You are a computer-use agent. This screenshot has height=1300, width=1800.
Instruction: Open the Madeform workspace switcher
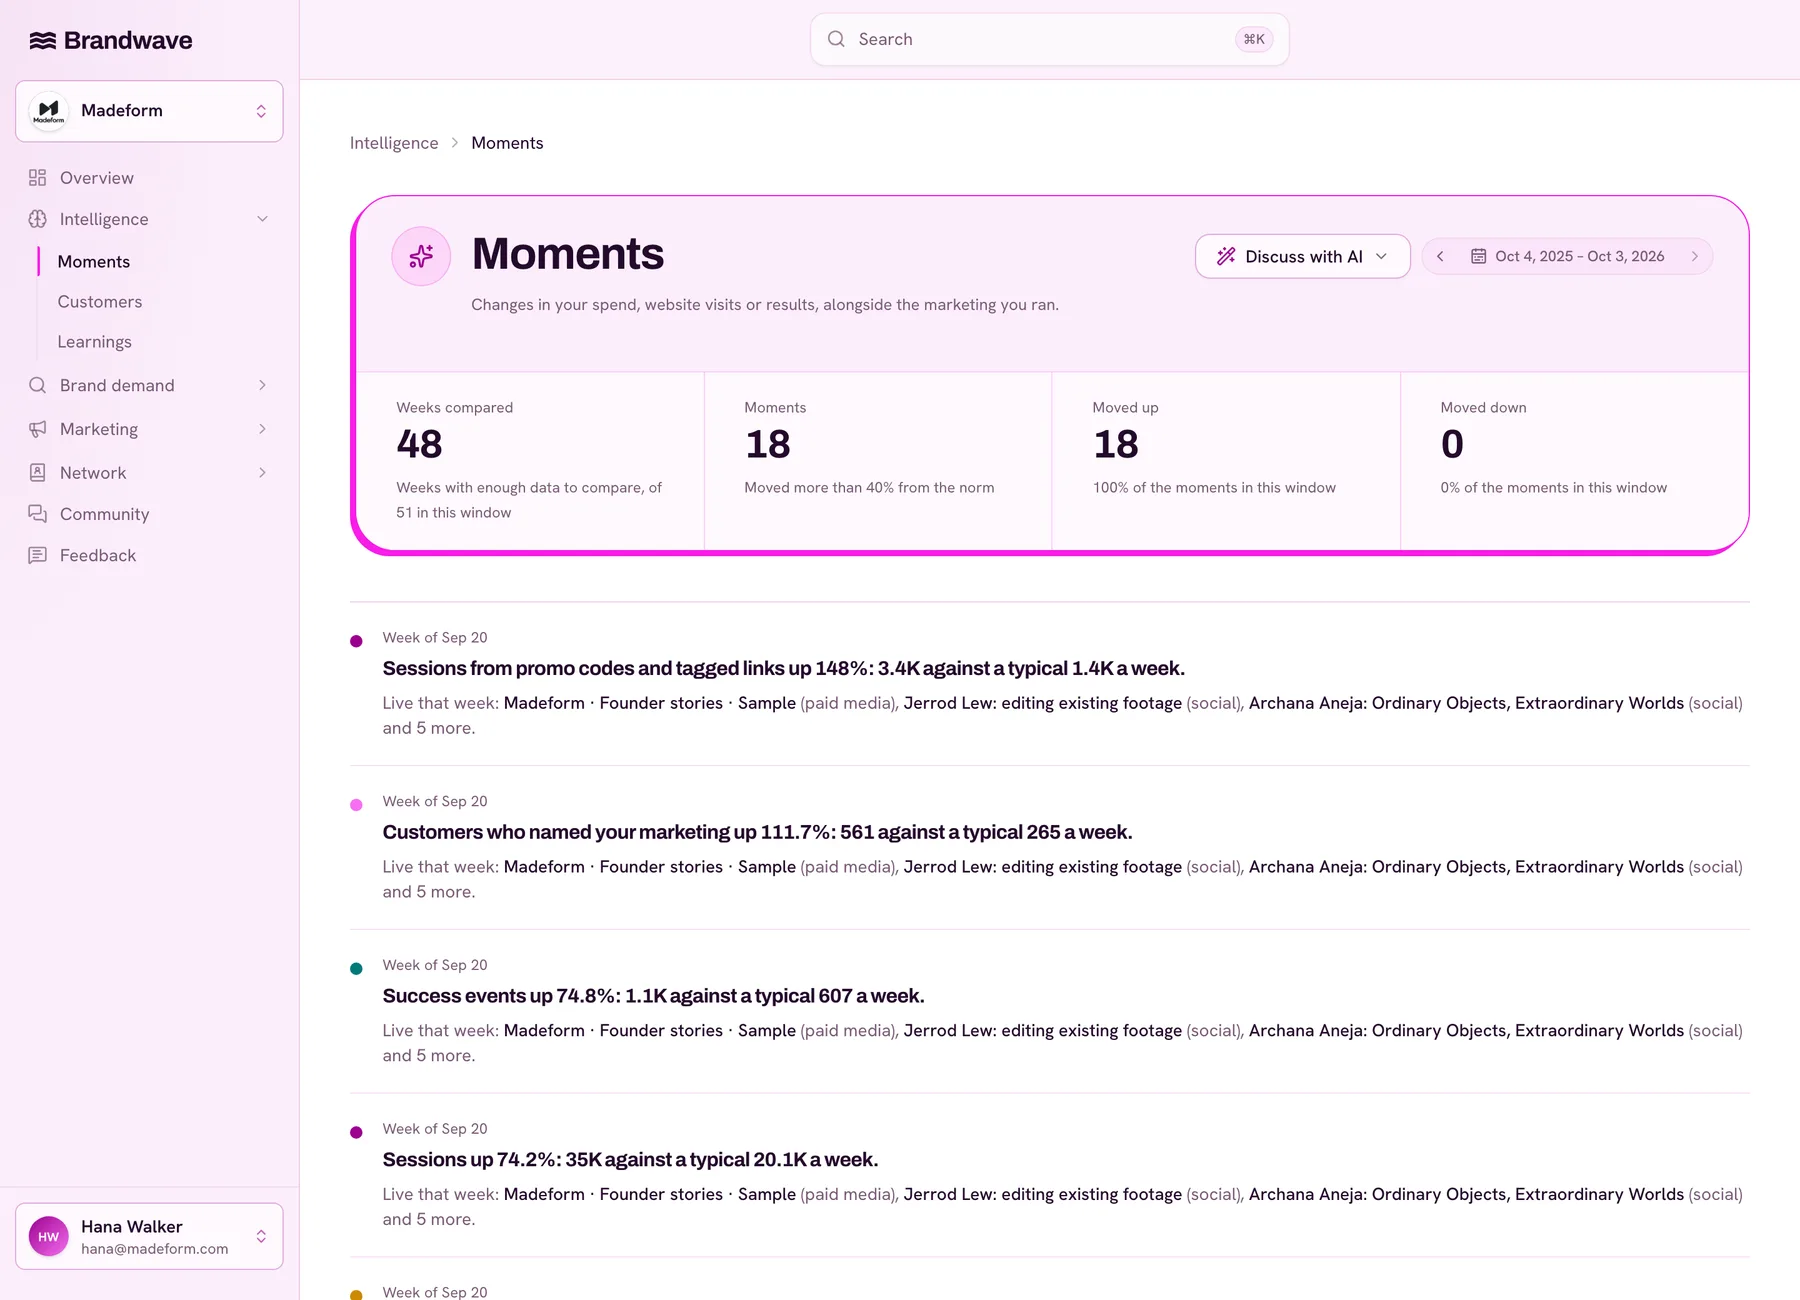pos(149,111)
